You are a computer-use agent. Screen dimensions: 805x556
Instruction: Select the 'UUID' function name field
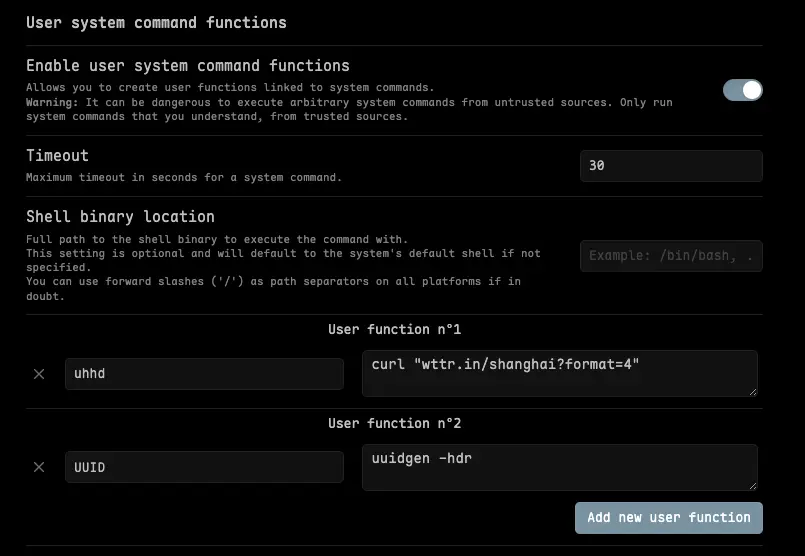pos(204,467)
